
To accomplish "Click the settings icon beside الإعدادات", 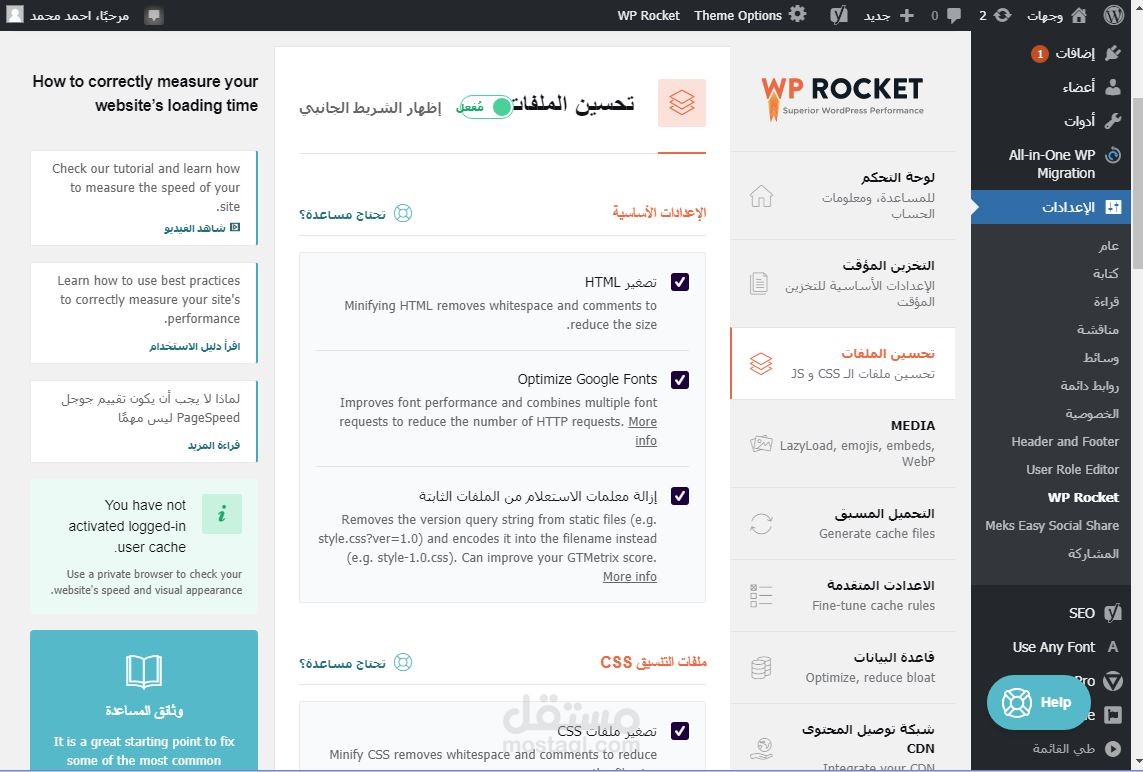I will pos(1113,207).
